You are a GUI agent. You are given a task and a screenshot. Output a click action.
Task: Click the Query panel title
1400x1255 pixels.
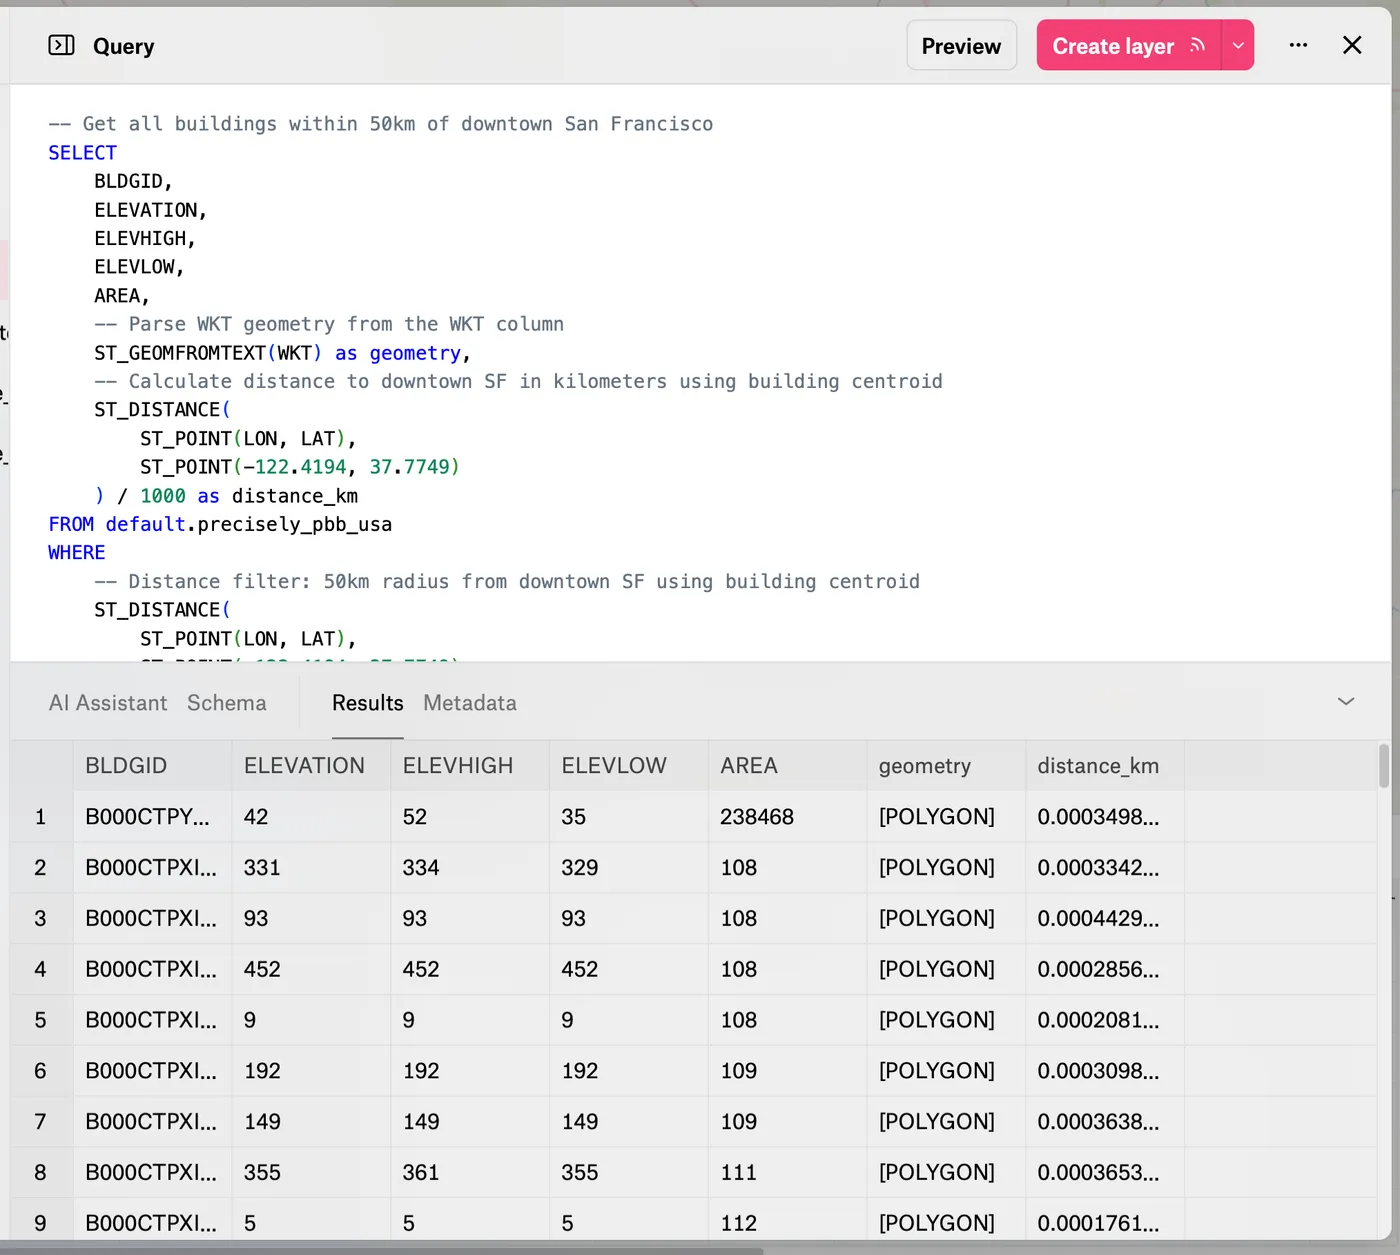pos(123,46)
